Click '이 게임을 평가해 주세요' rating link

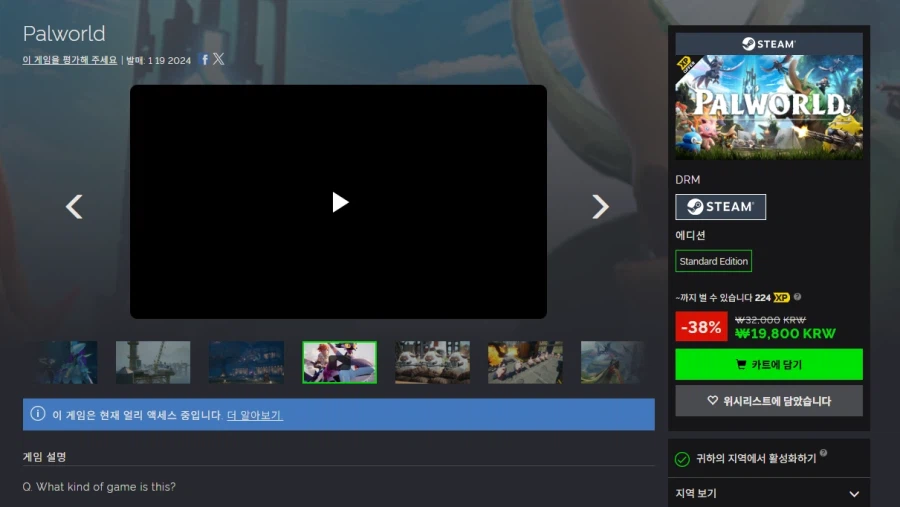(69, 60)
